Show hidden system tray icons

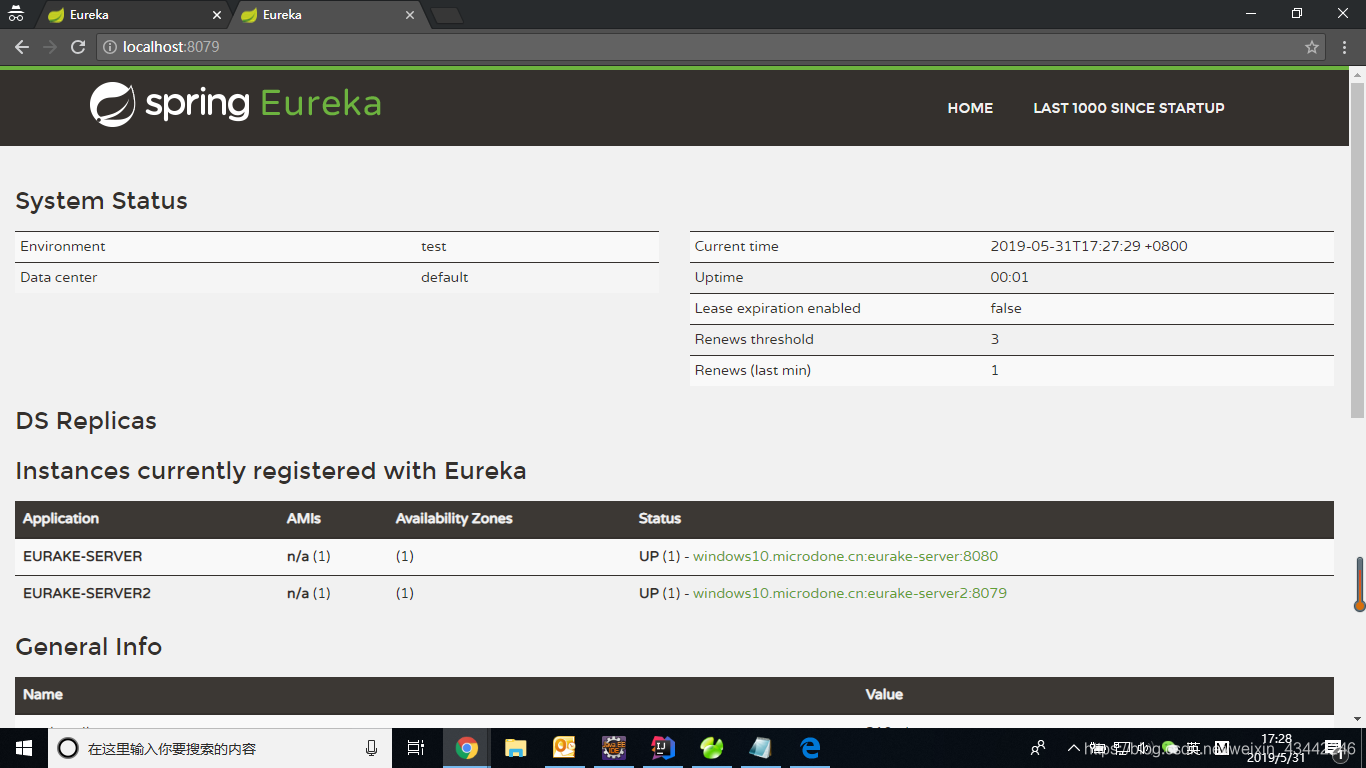[x=1074, y=748]
